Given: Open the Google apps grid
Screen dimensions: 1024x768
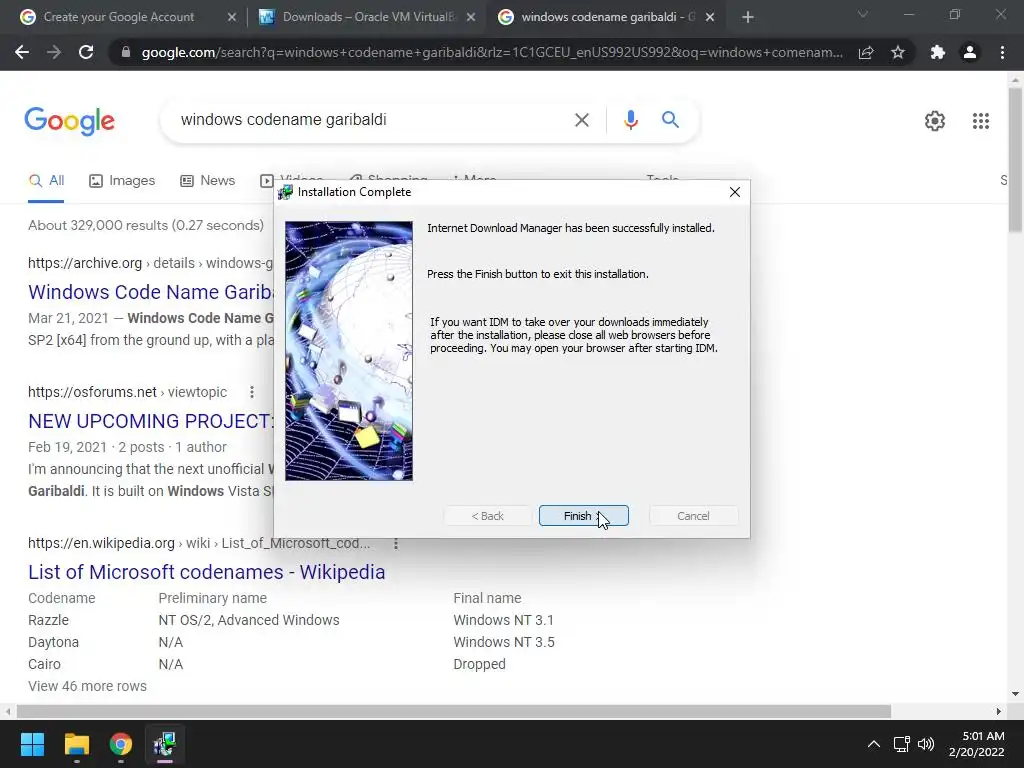Looking at the screenshot, I should [980, 121].
